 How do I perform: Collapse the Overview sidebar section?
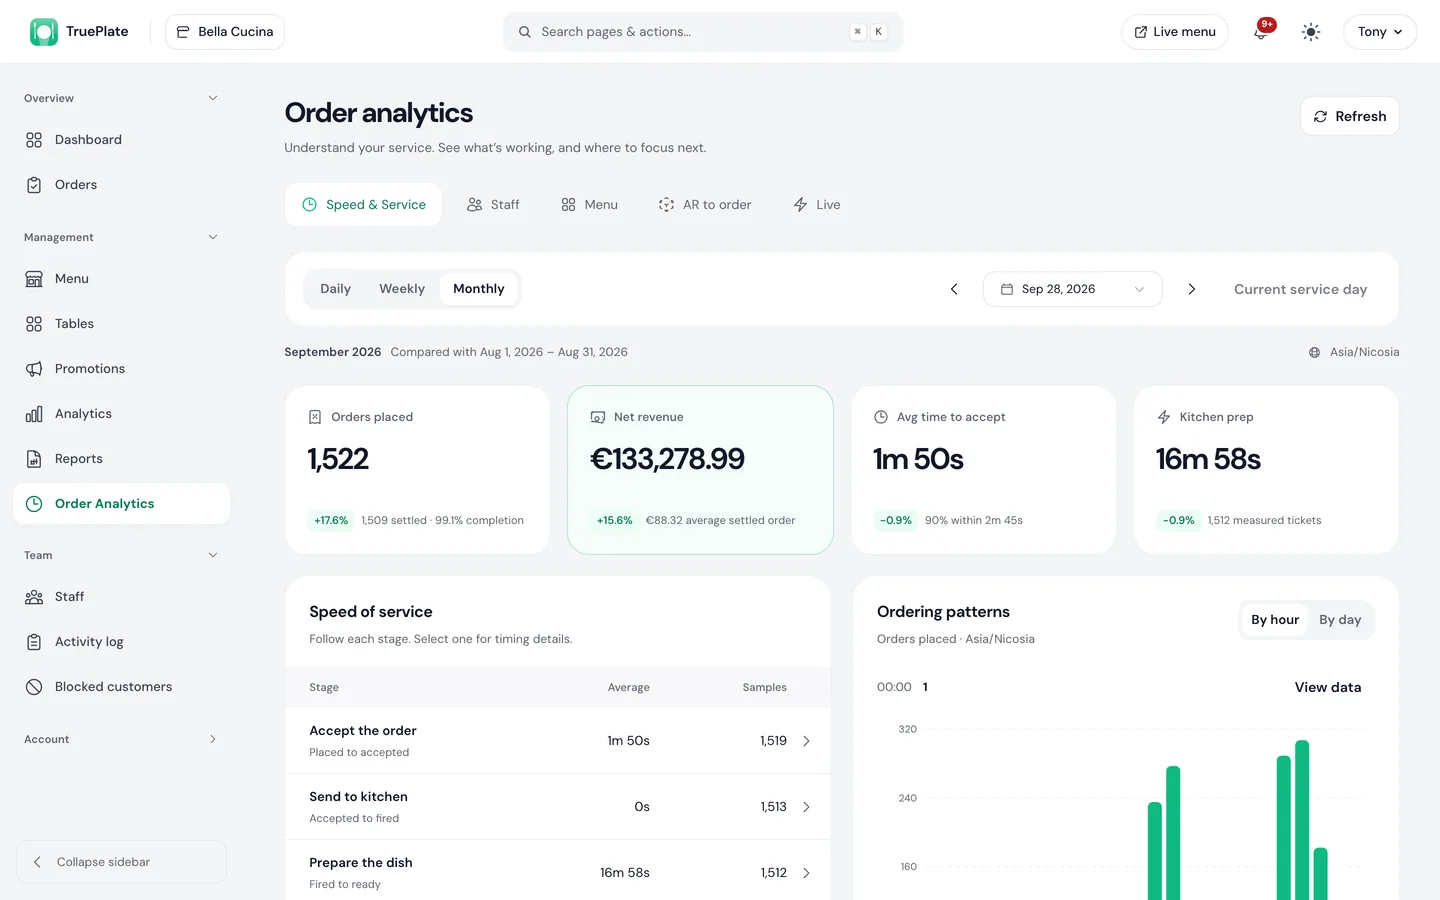pyautogui.click(x=212, y=98)
